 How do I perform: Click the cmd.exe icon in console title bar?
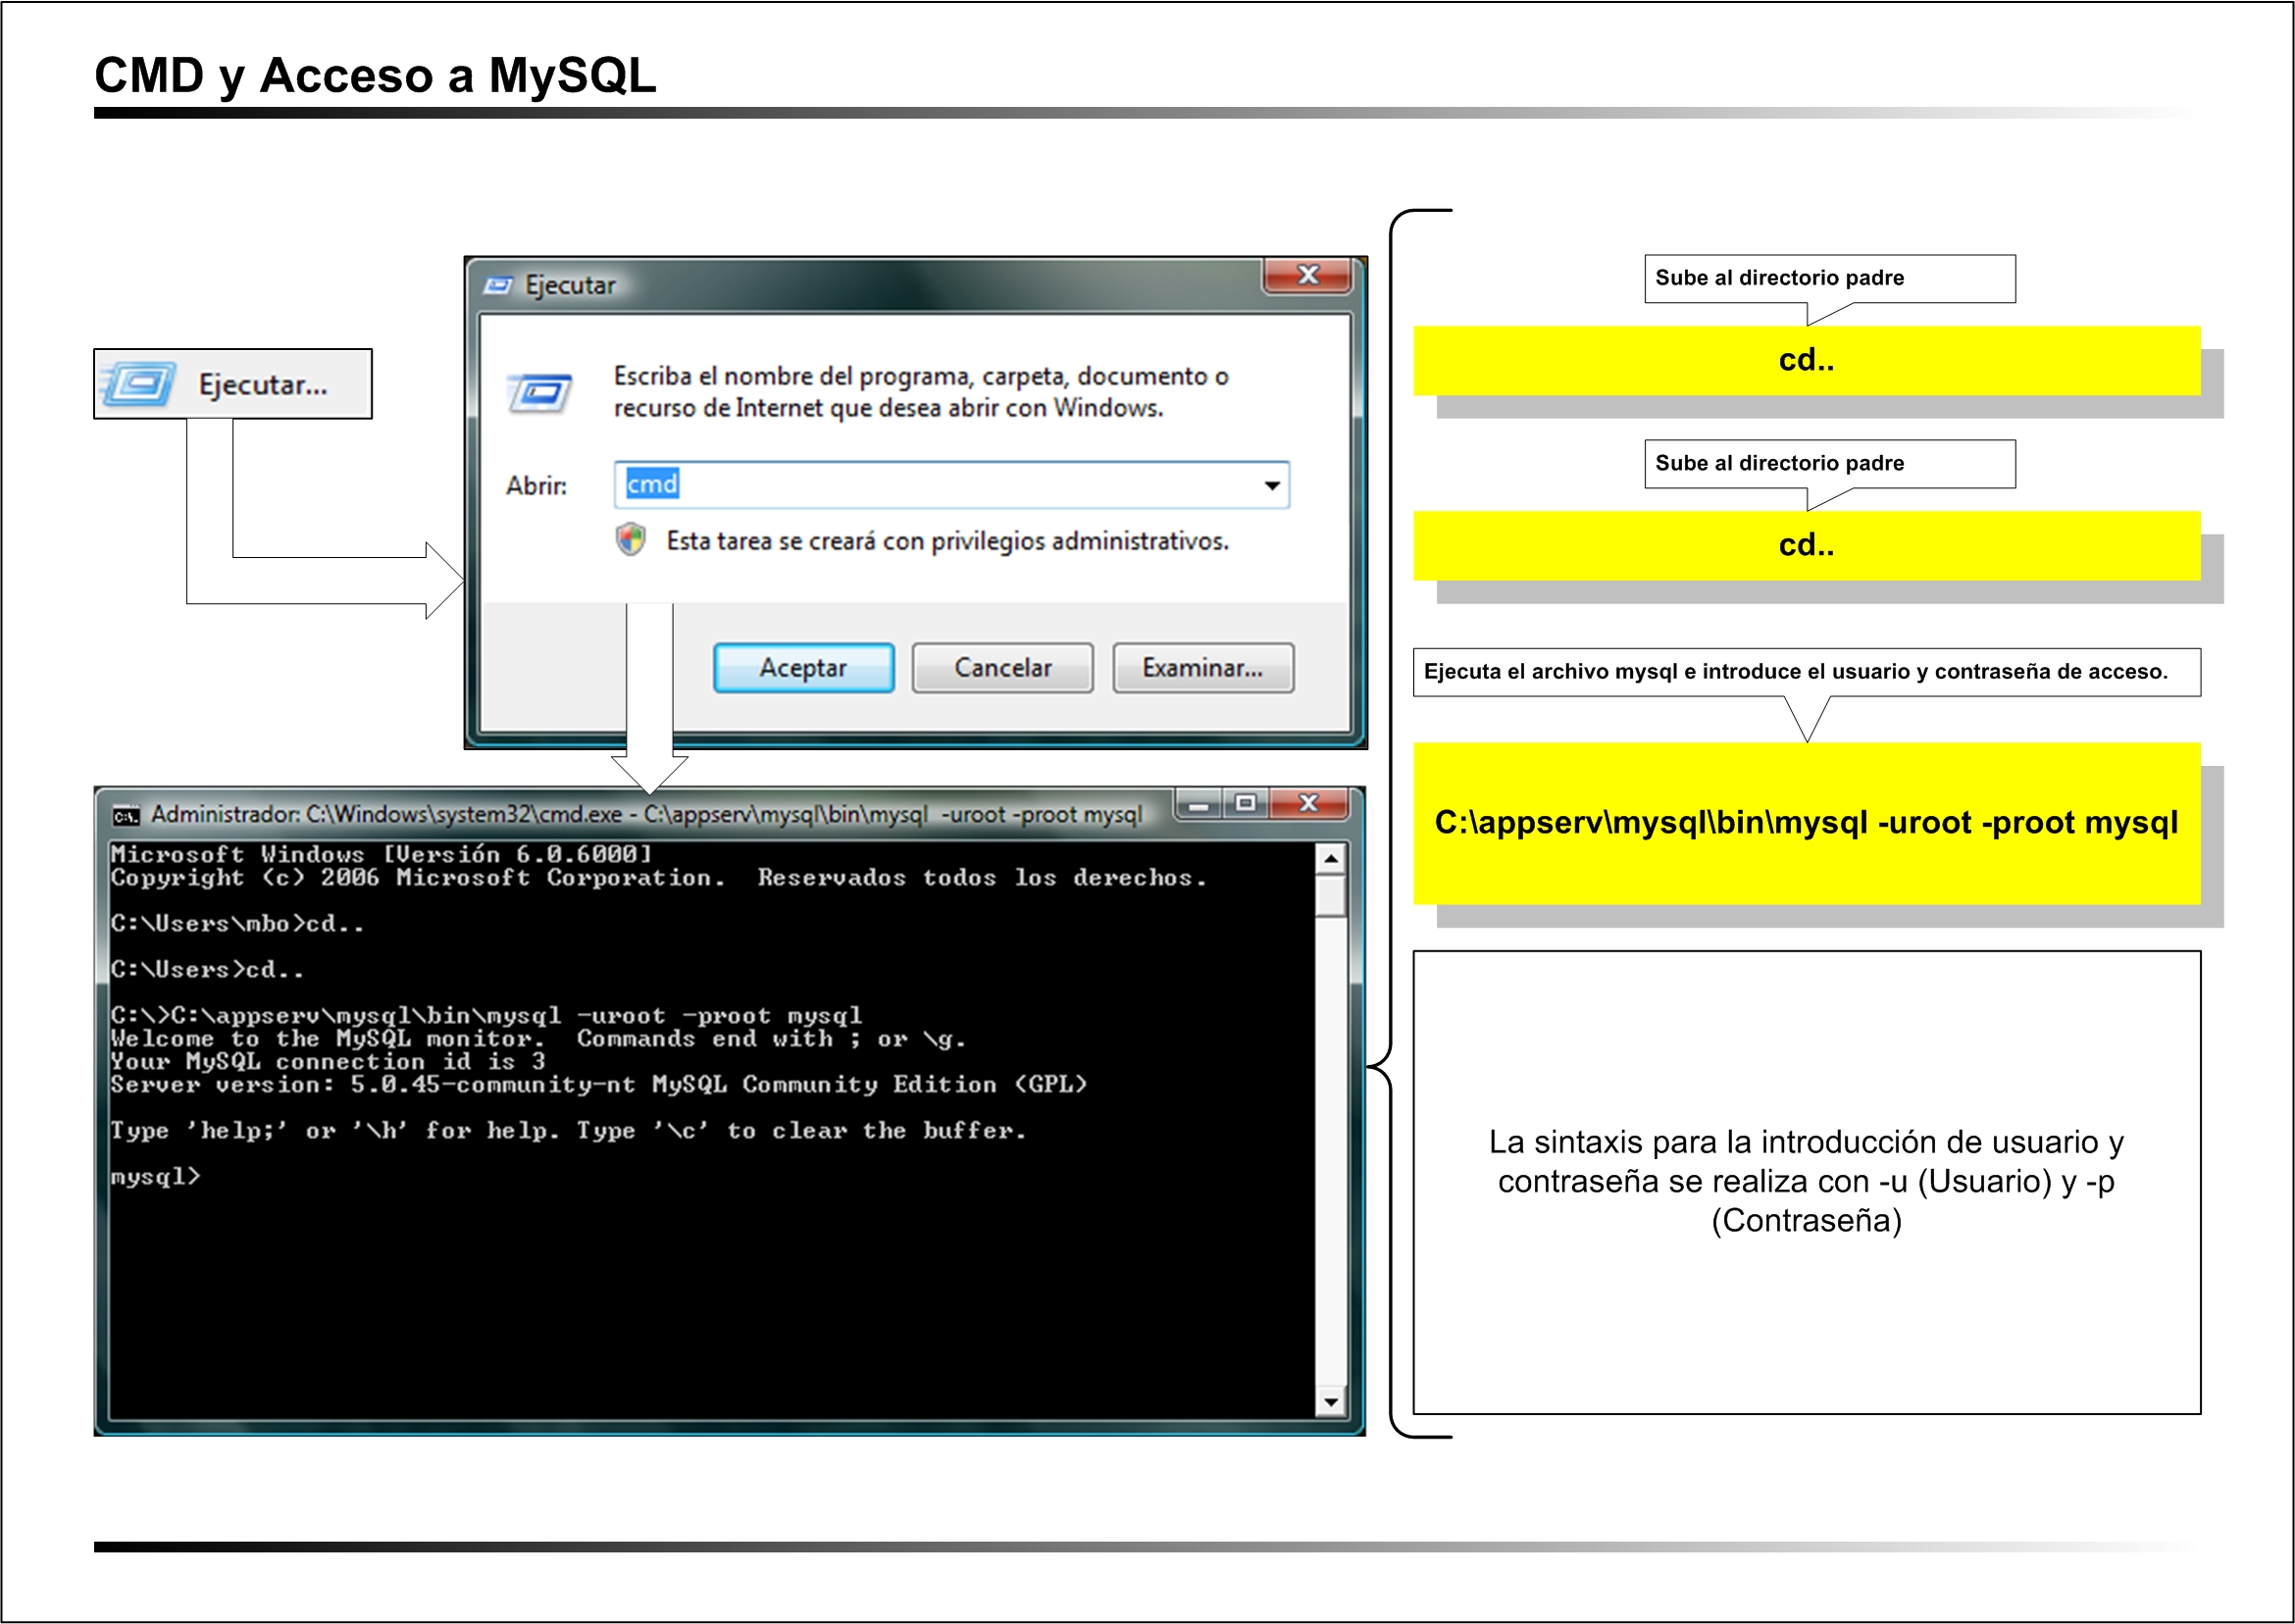(126, 816)
